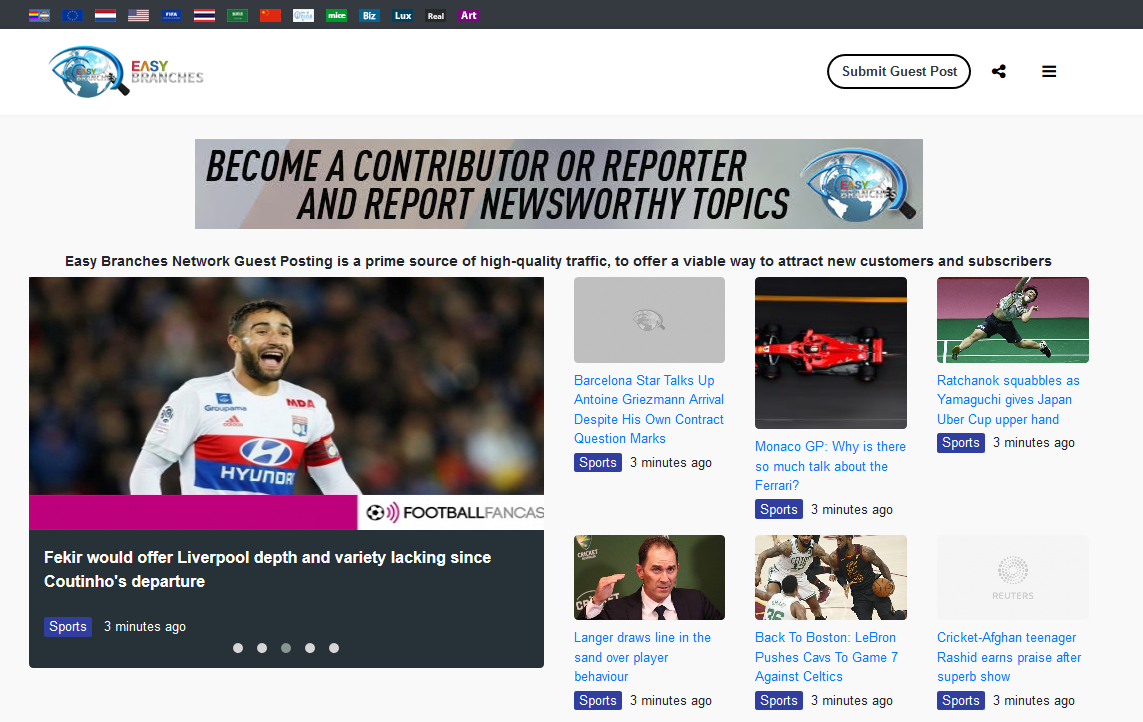Click the Easy Branches logo

[x=125, y=71]
